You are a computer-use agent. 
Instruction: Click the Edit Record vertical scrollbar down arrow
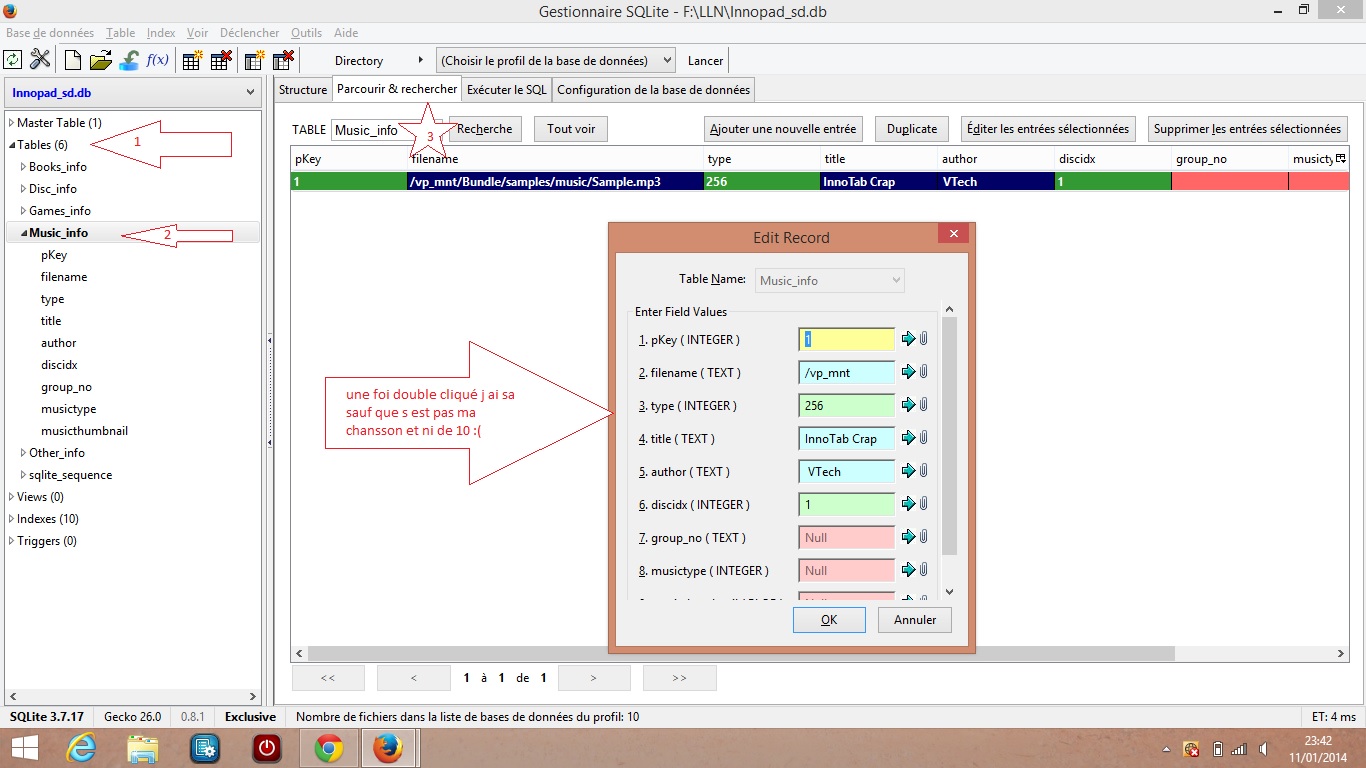[x=949, y=592]
